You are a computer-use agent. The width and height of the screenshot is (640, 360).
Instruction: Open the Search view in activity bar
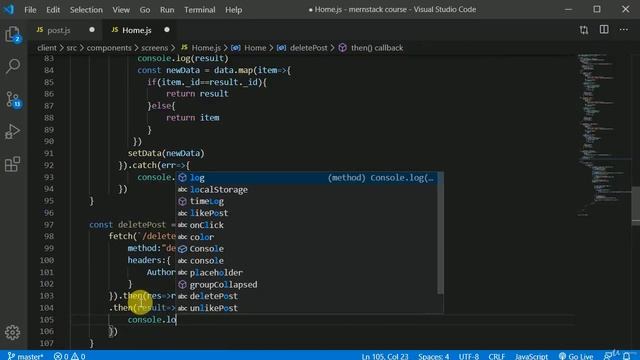point(13,66)
